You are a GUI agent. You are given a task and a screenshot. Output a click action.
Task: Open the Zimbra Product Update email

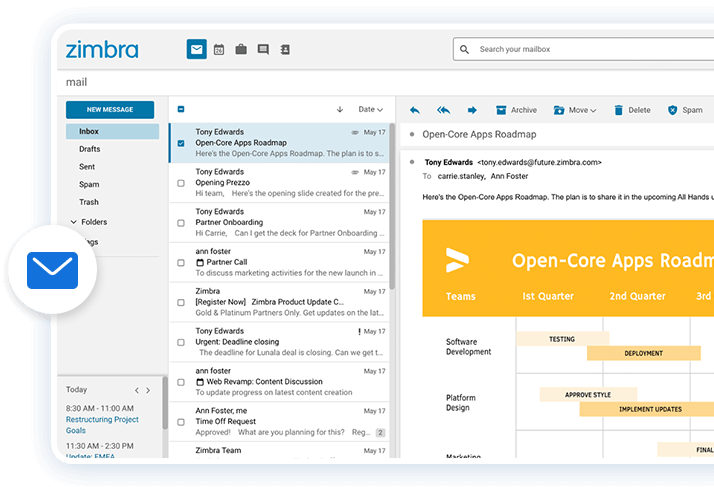(279, 302)
